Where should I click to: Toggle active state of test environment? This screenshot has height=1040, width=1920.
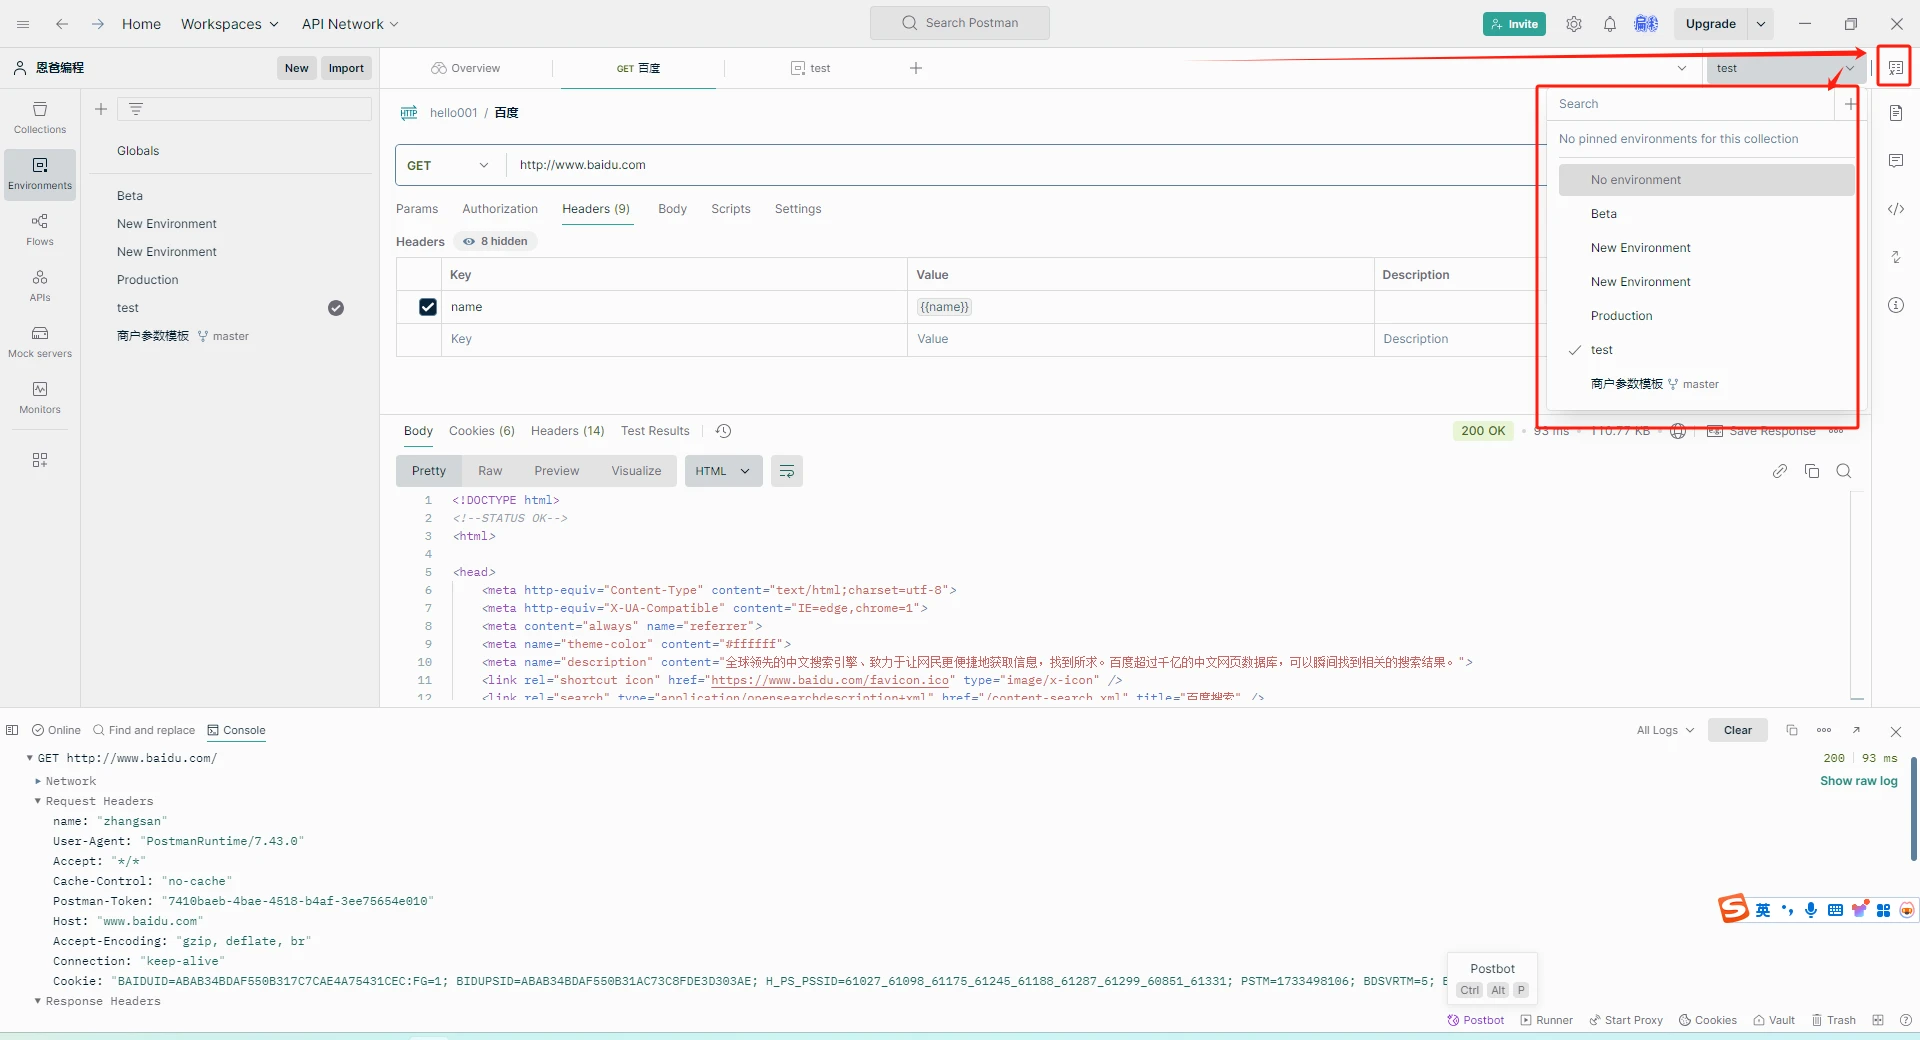[x=336, y=308]
